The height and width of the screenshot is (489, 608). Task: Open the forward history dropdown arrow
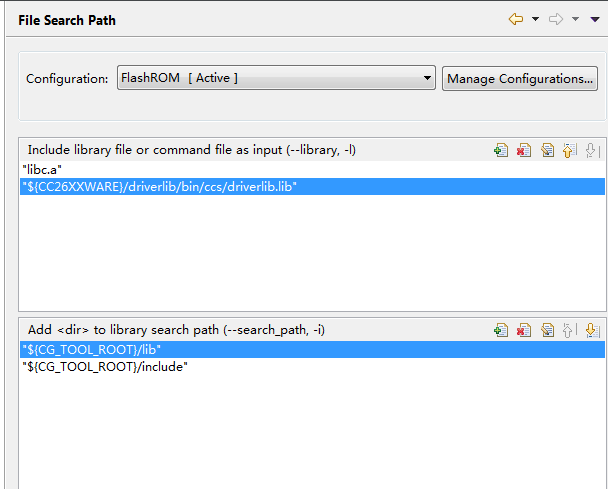pos(575,19)
